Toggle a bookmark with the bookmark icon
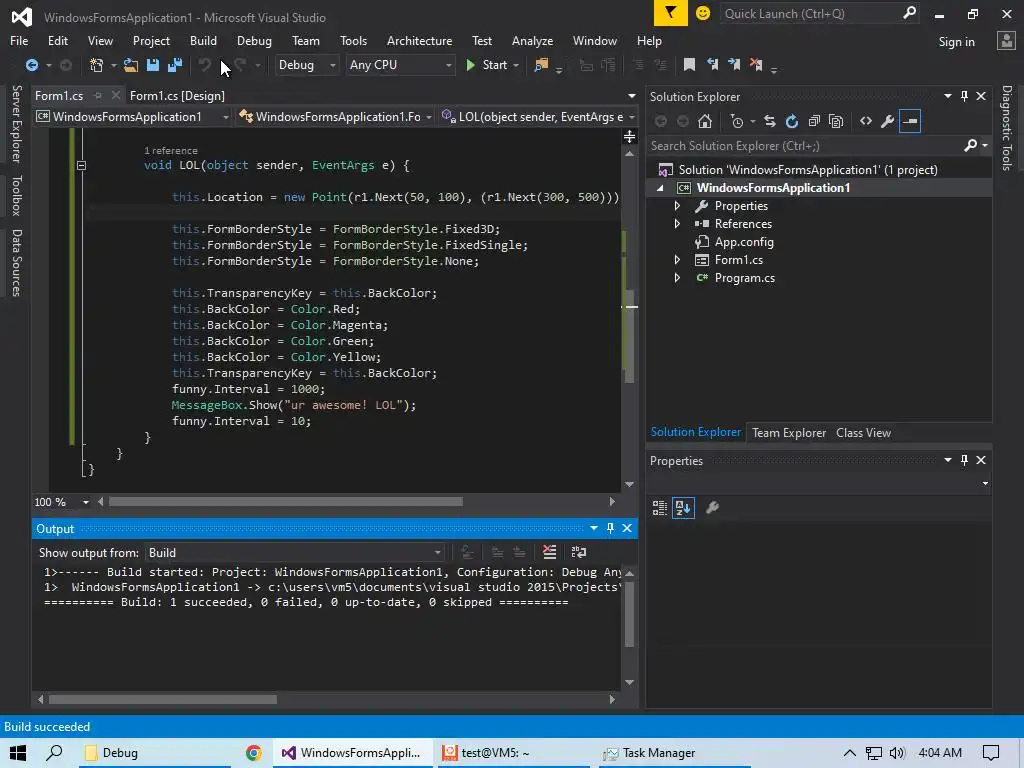Viewport: 1024px width, 768px height. (689, 64)
